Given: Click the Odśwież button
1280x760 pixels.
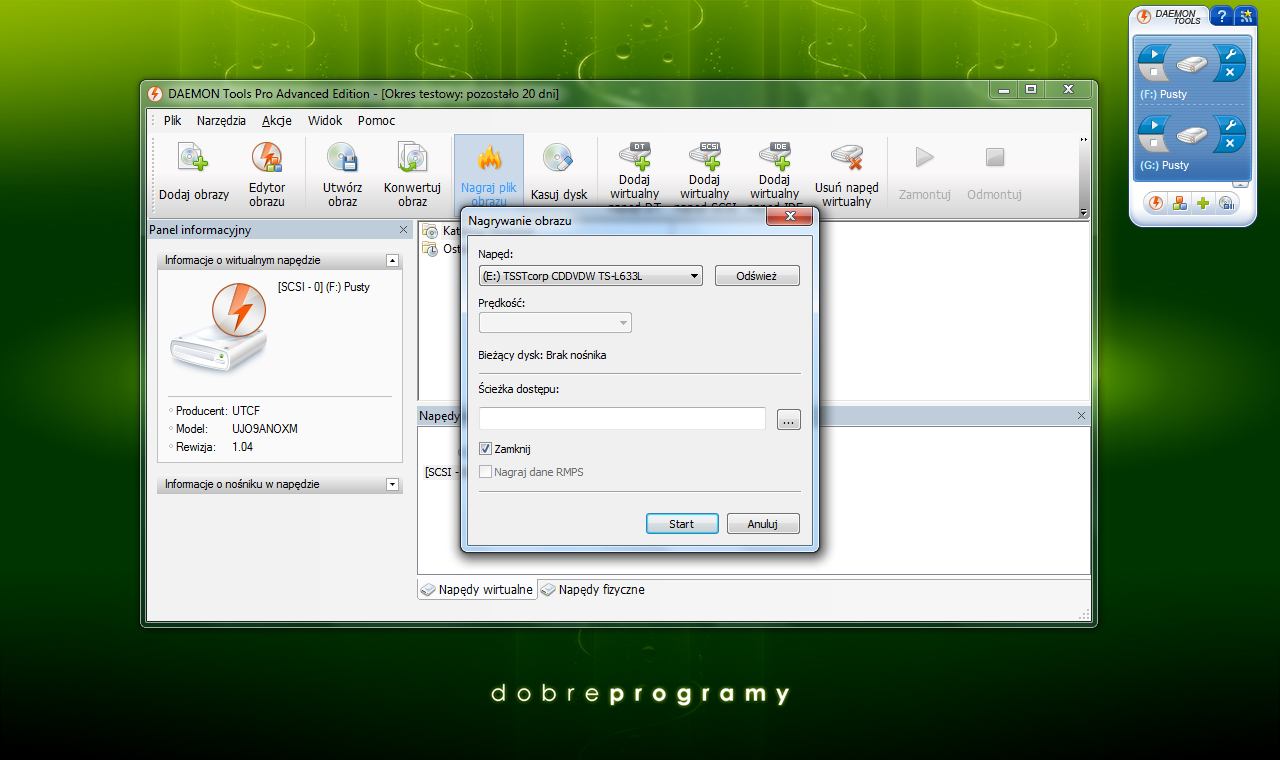Looking at the screenshot, I should 757,276.
